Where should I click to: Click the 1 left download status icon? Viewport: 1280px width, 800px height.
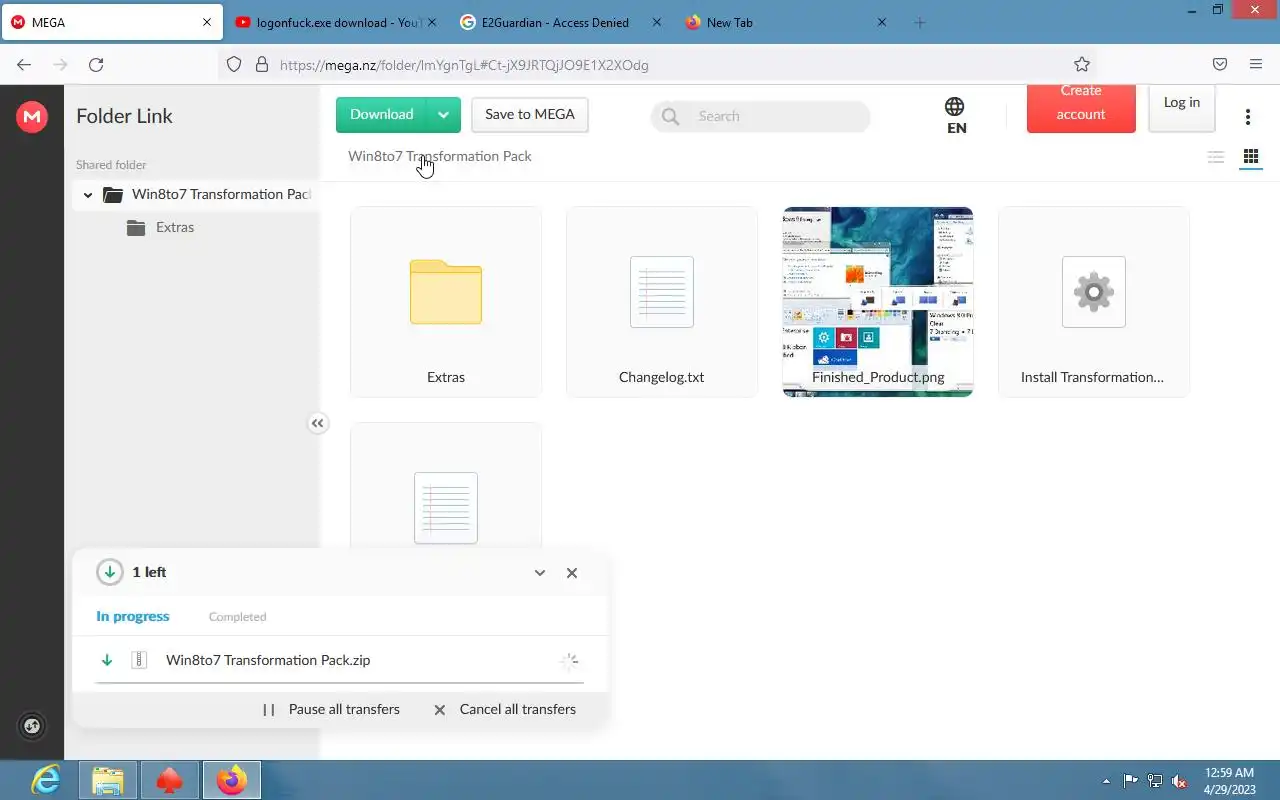(x=109, y=573)
